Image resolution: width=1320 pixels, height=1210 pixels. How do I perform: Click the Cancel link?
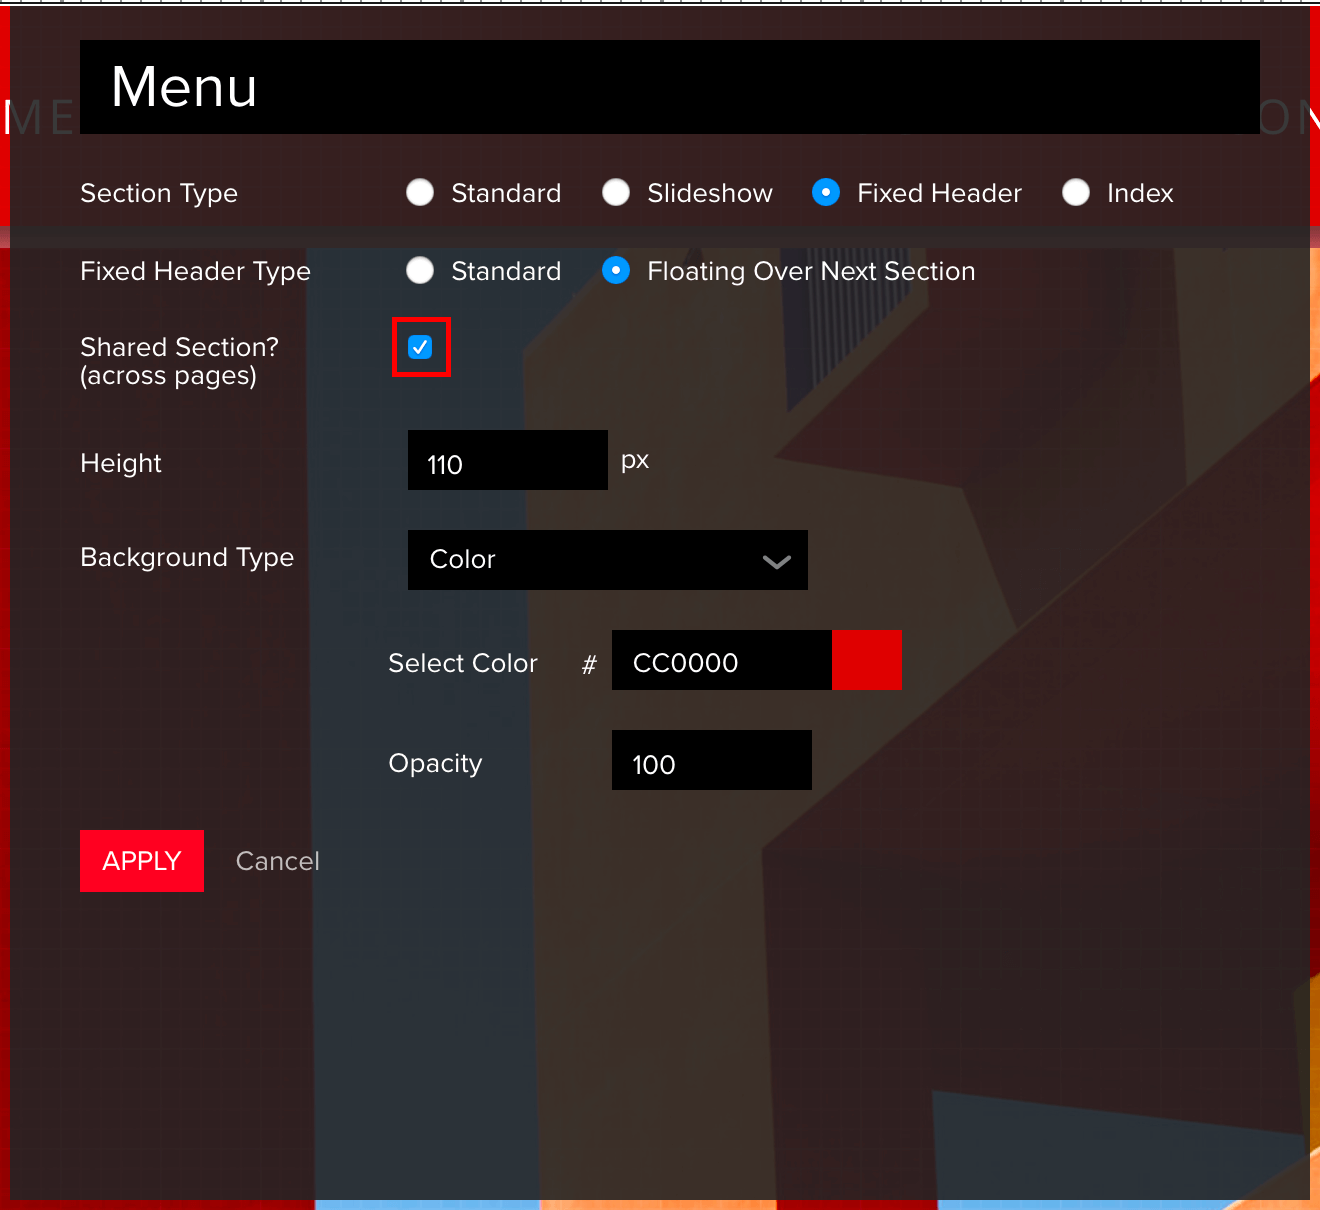point(277,861)
